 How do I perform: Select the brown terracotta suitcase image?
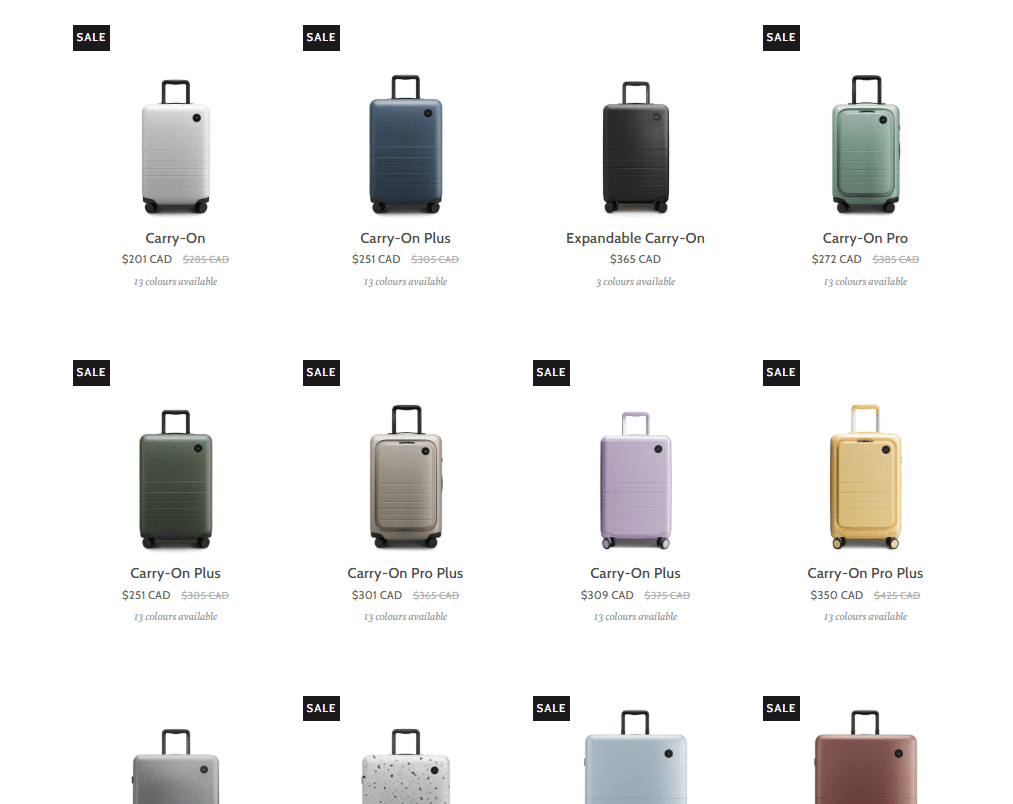866,757
